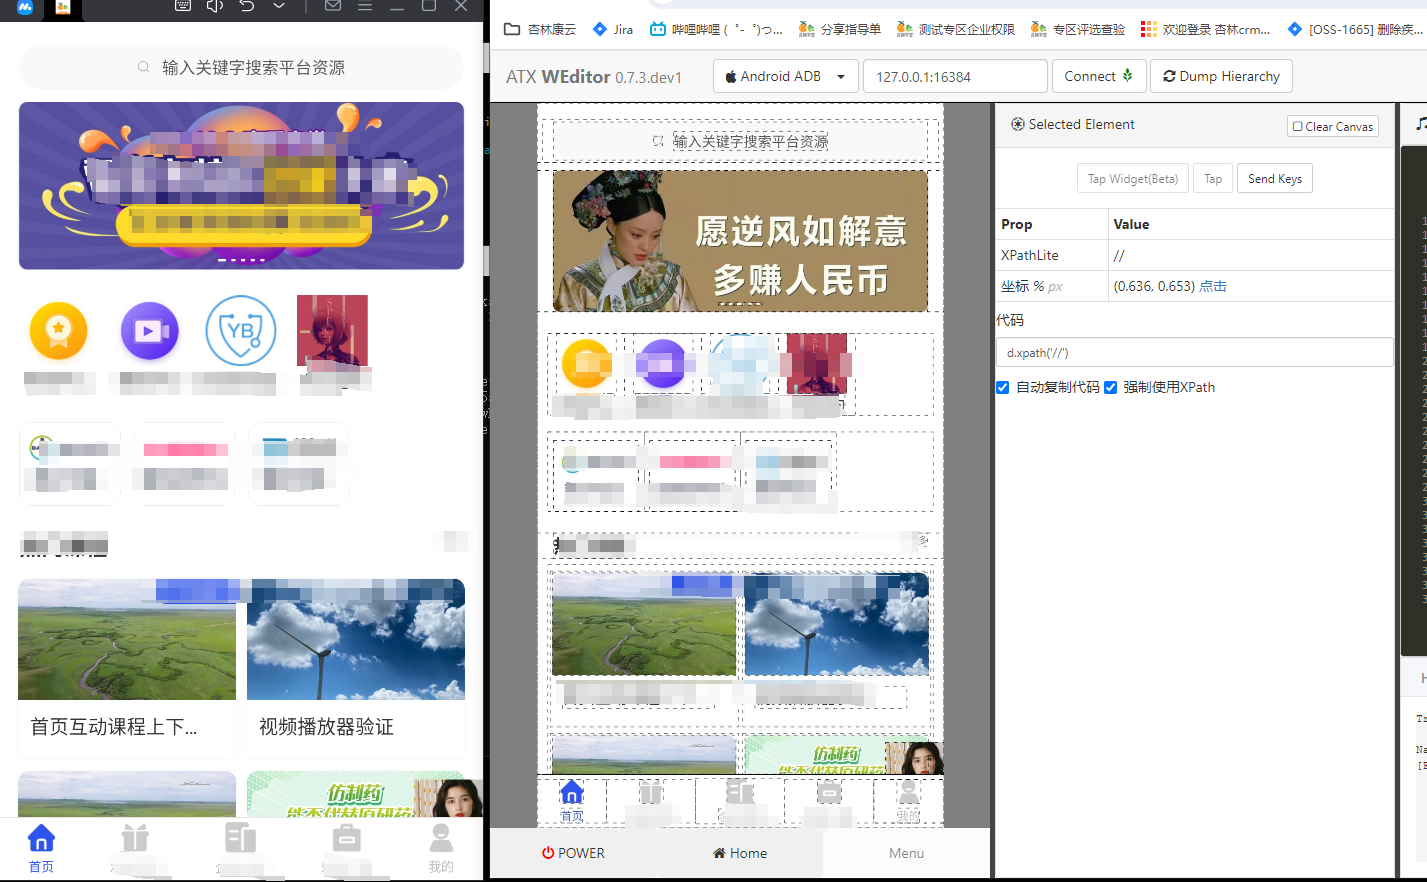The height and width of the screenshot is (882, 1427).
Task: Click the 点击 link next to coordinates
Action: (1213, 287)
